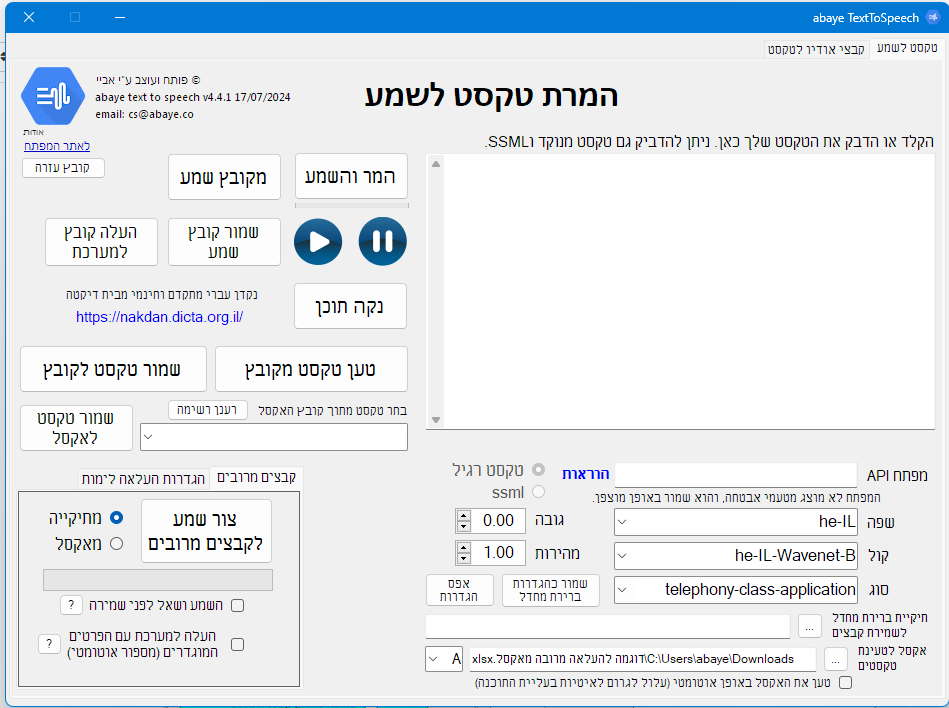Image resolution: width=949 pixels, height=708 pixels.
Task: Select the מאקסל radio option
Action: point(116,543)
